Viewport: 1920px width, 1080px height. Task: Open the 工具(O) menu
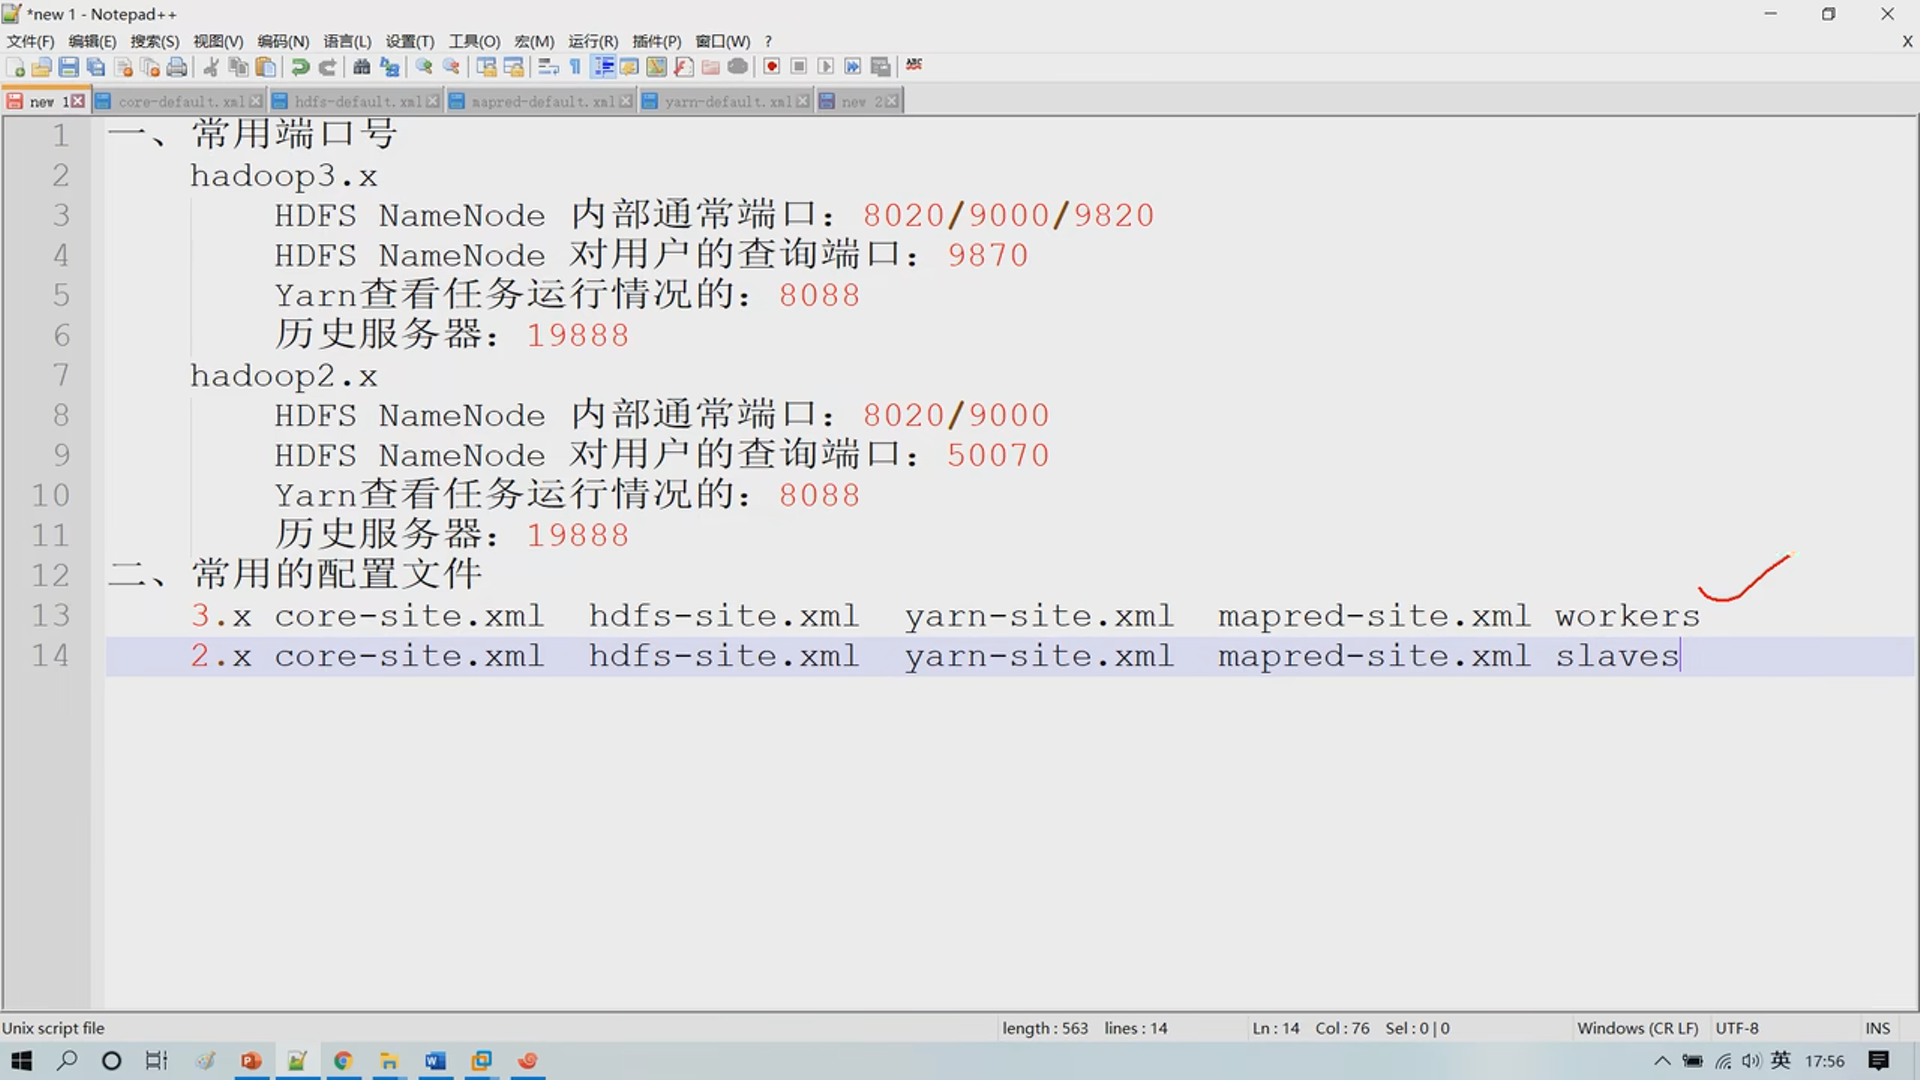click(x=474, y=41)
